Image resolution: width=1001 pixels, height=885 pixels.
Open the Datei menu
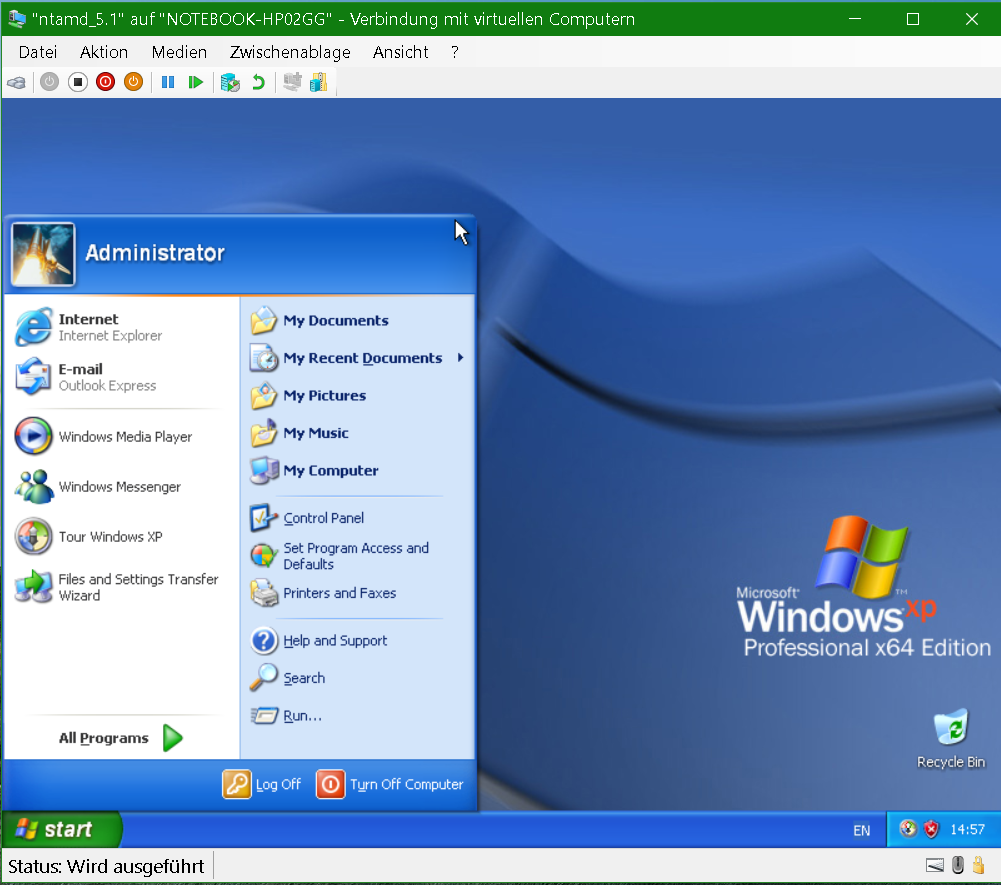[38, 52]
